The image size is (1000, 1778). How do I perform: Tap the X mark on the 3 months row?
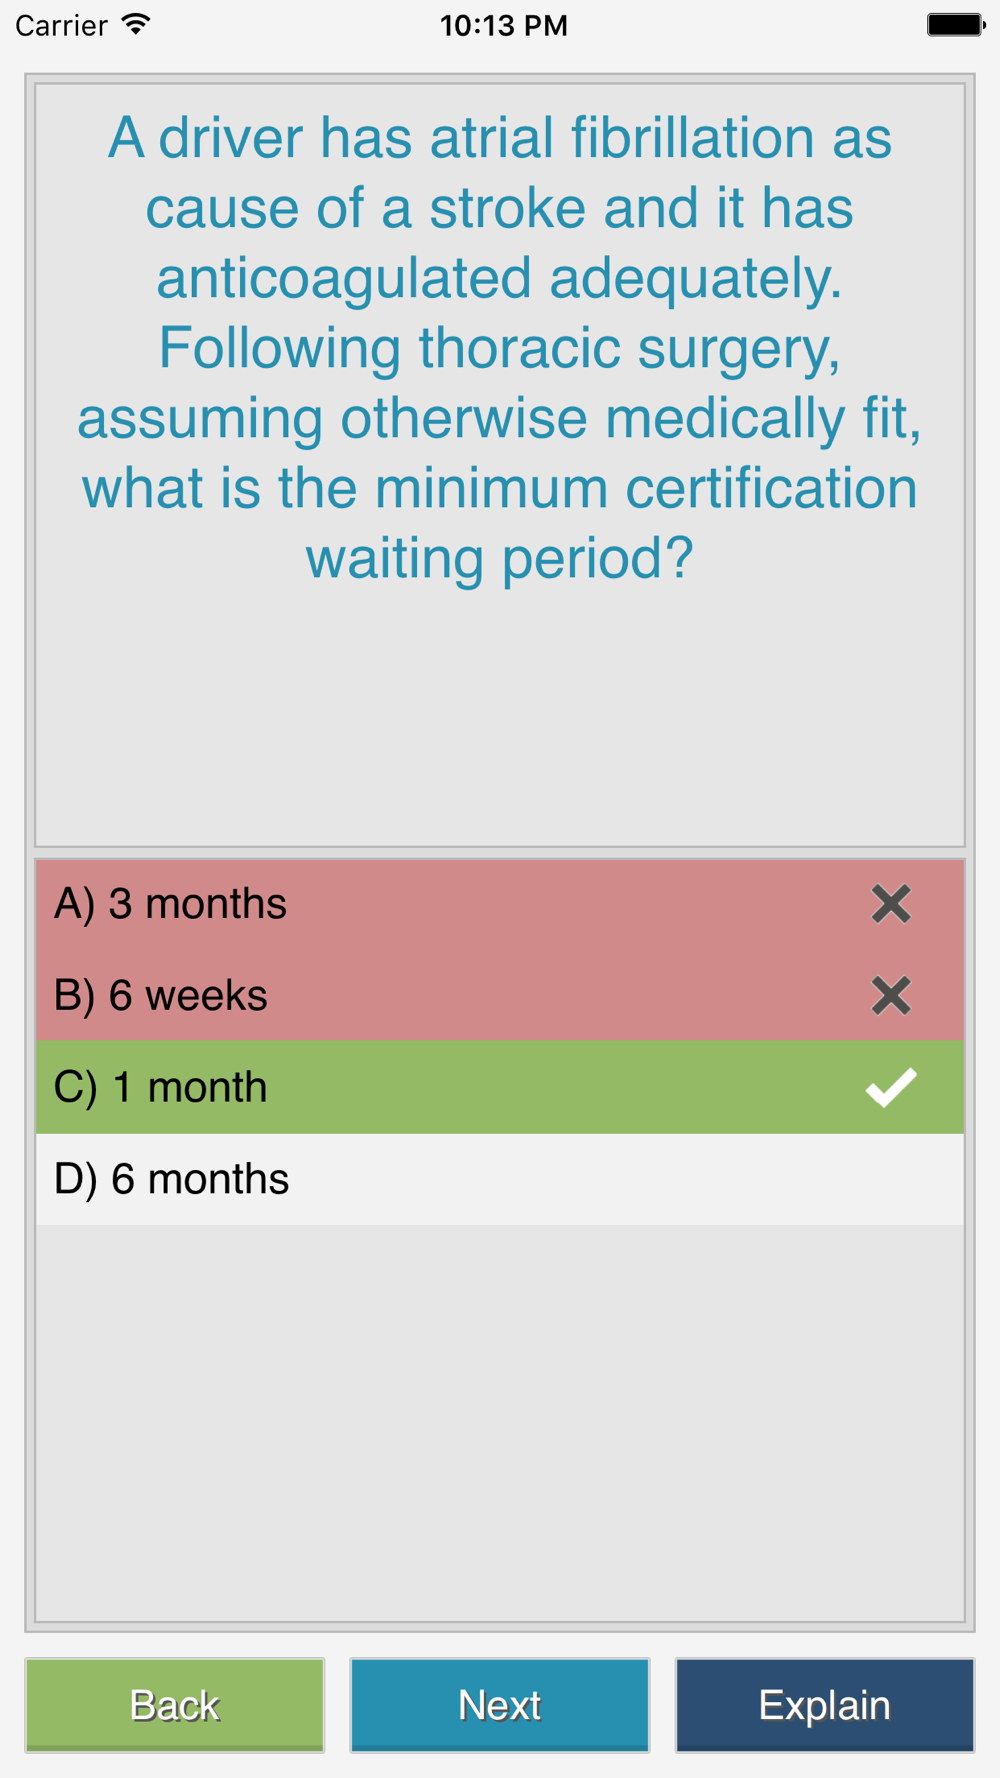coord(890,904)
